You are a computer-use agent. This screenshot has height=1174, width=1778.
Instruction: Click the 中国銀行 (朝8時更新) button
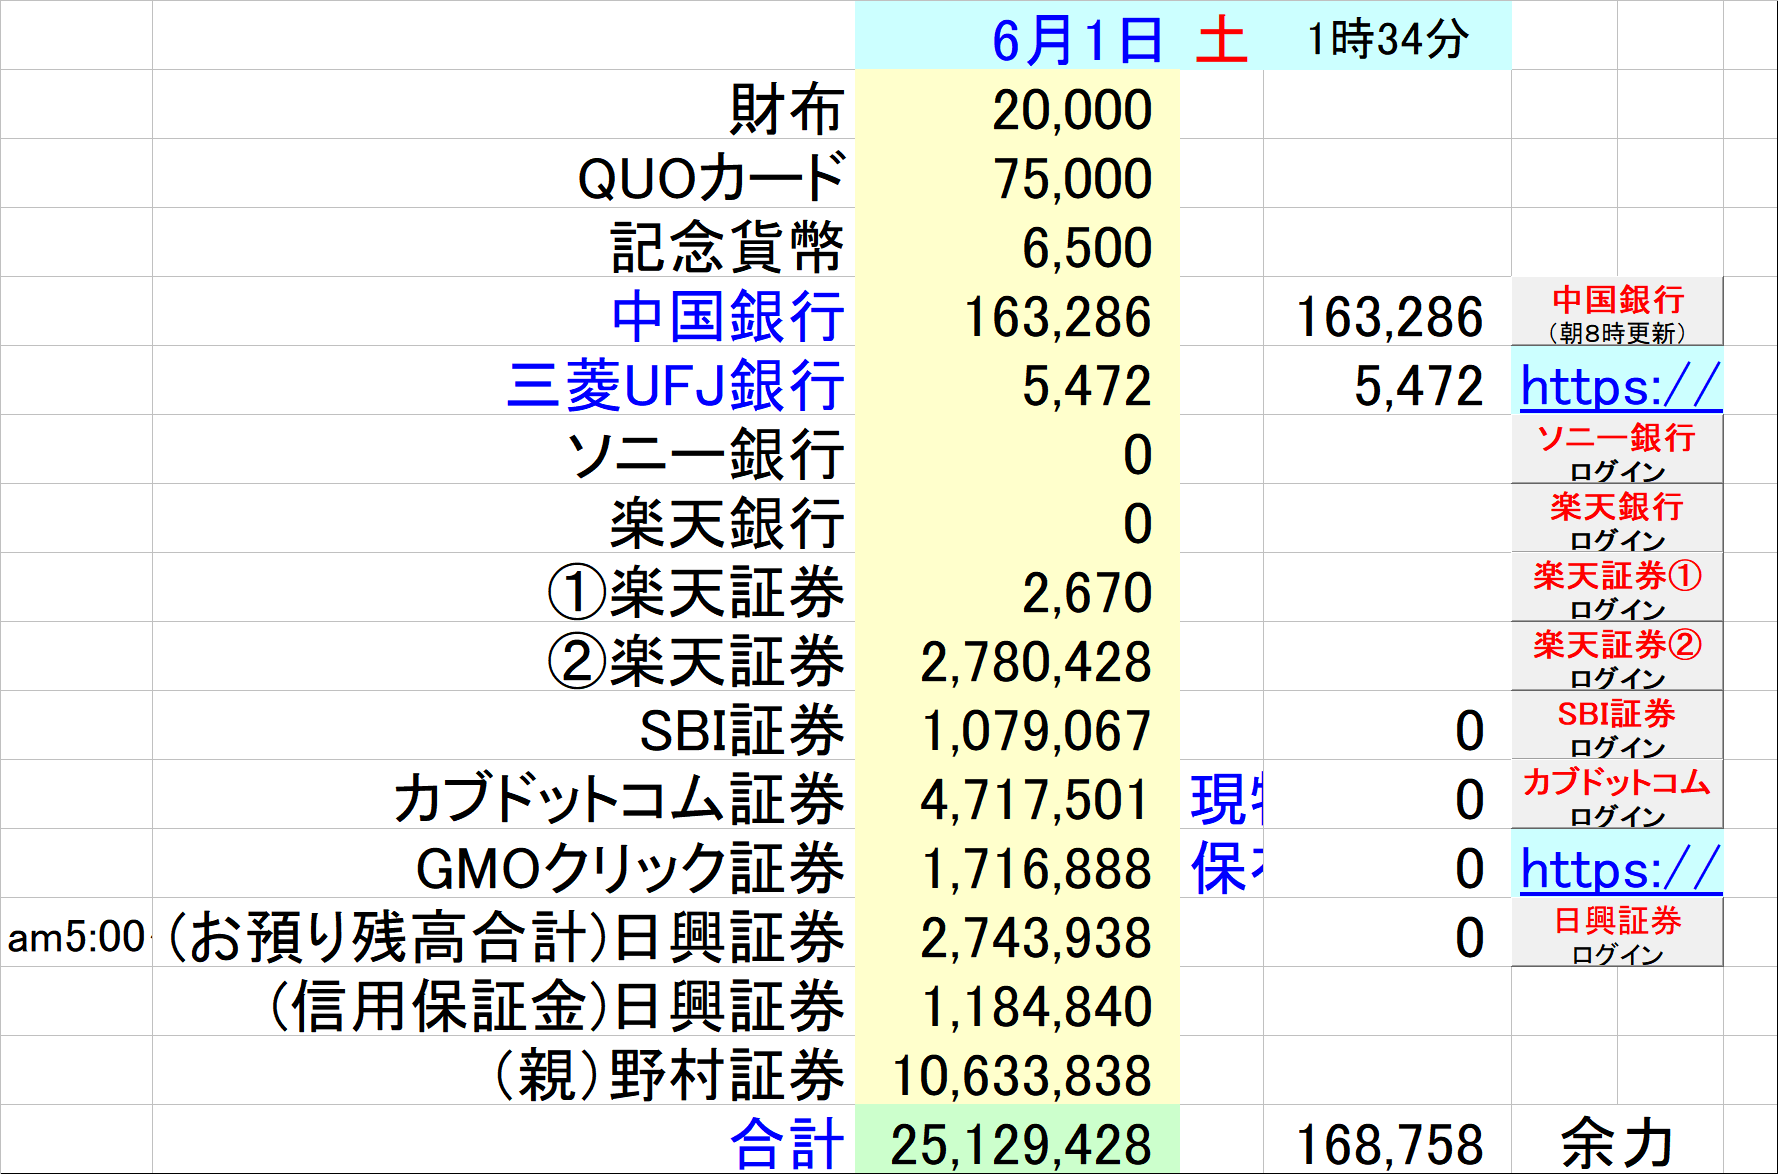point(1617,312)
